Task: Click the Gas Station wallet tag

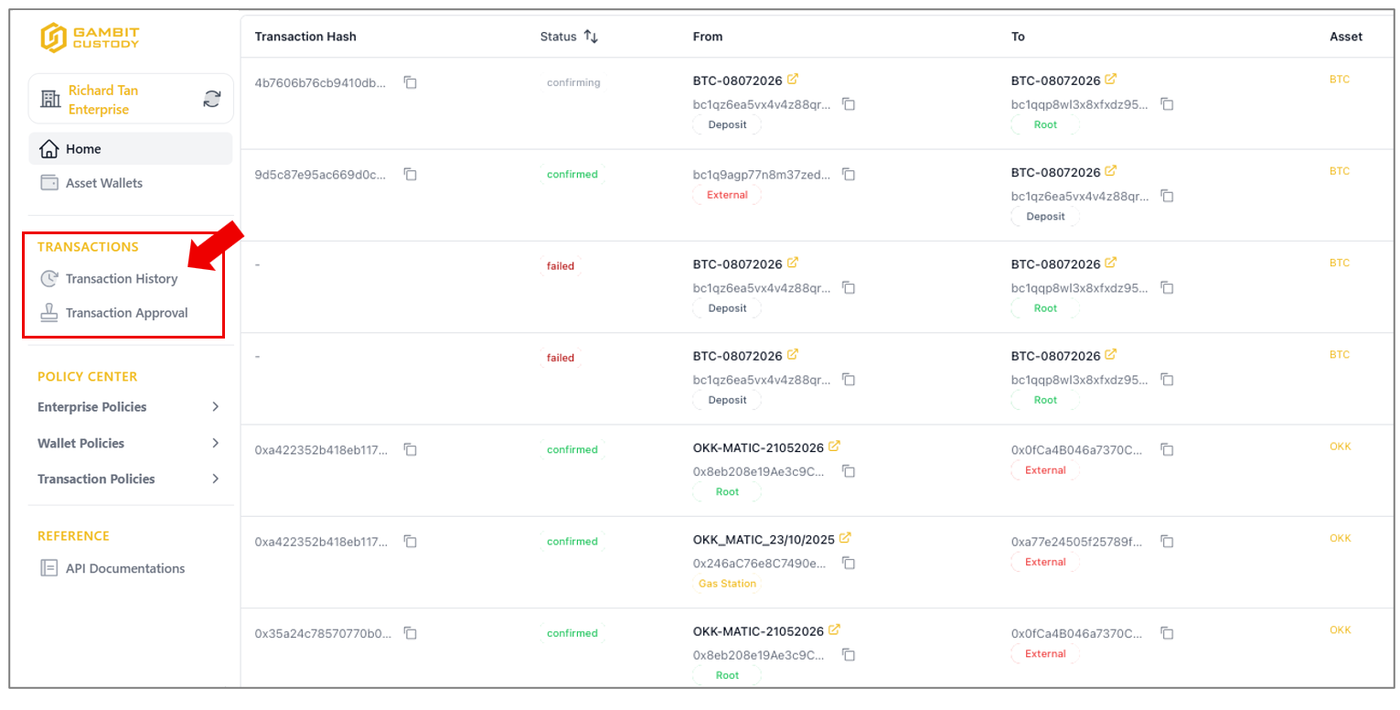Action: (727, 583)
